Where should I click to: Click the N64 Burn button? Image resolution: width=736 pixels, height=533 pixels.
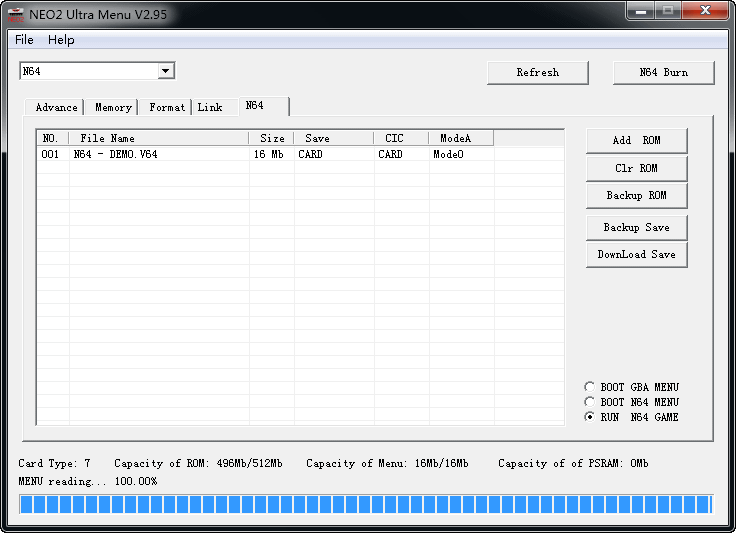pyautogui.click(x=663, y=72)
